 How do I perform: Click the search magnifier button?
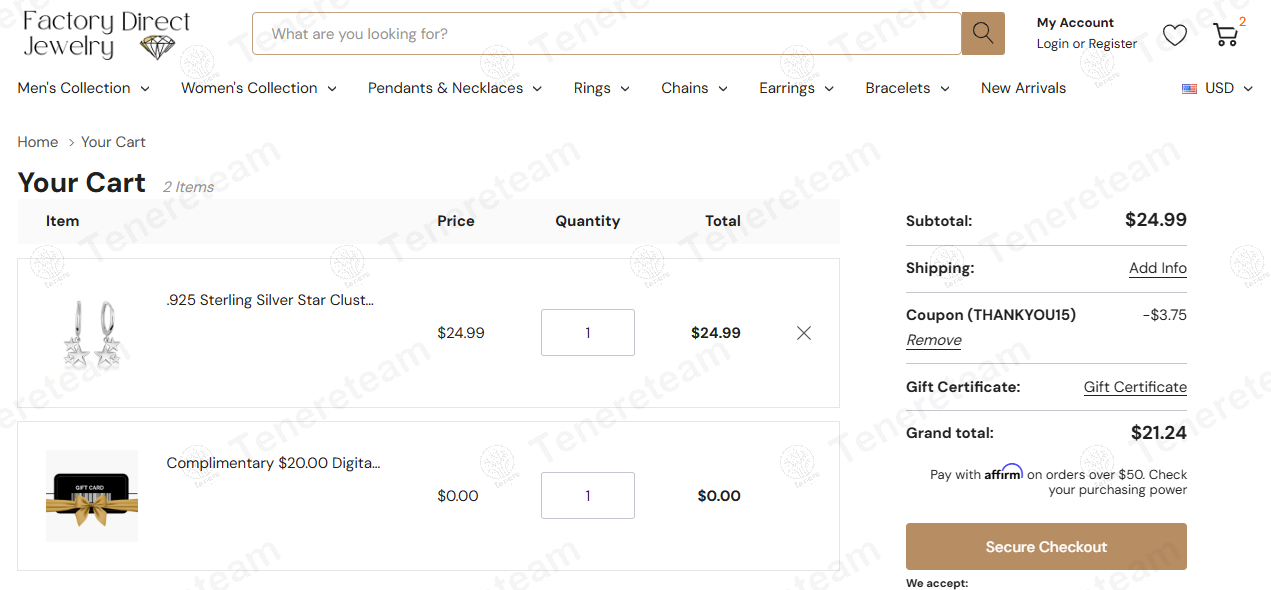point(982,34)
